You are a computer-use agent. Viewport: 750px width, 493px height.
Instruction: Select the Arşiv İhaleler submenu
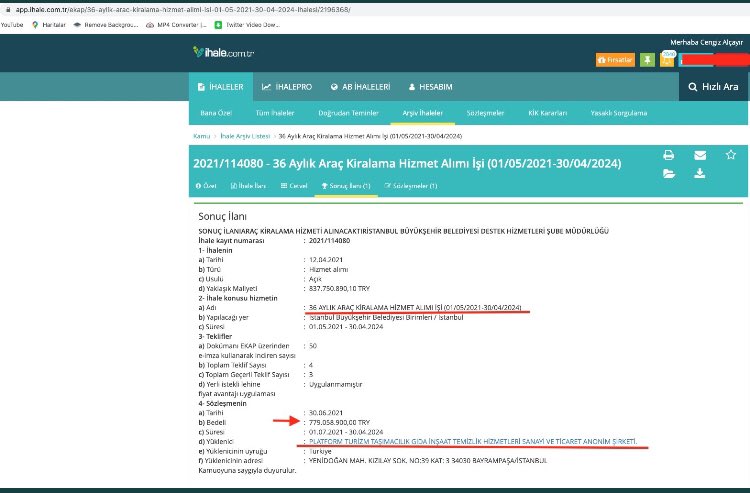click(422, 113)
